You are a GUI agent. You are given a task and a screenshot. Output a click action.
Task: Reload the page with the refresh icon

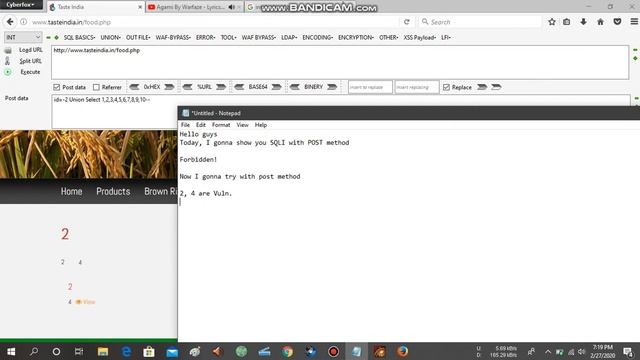pos(407,22)
